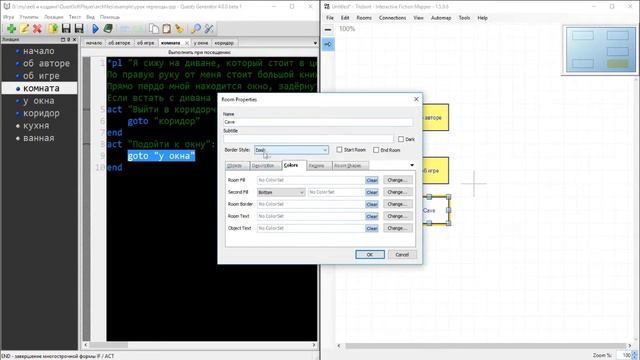Image resolution: width=640 pixels, height=360 pixels.
Task: Click the second floppy disk save-as icon
Action: pyautogui.click(x=79, y=29)
